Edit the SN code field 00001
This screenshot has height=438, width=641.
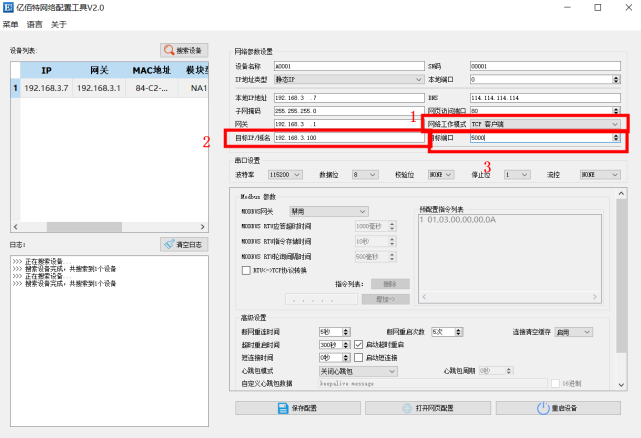coord(545,66)
